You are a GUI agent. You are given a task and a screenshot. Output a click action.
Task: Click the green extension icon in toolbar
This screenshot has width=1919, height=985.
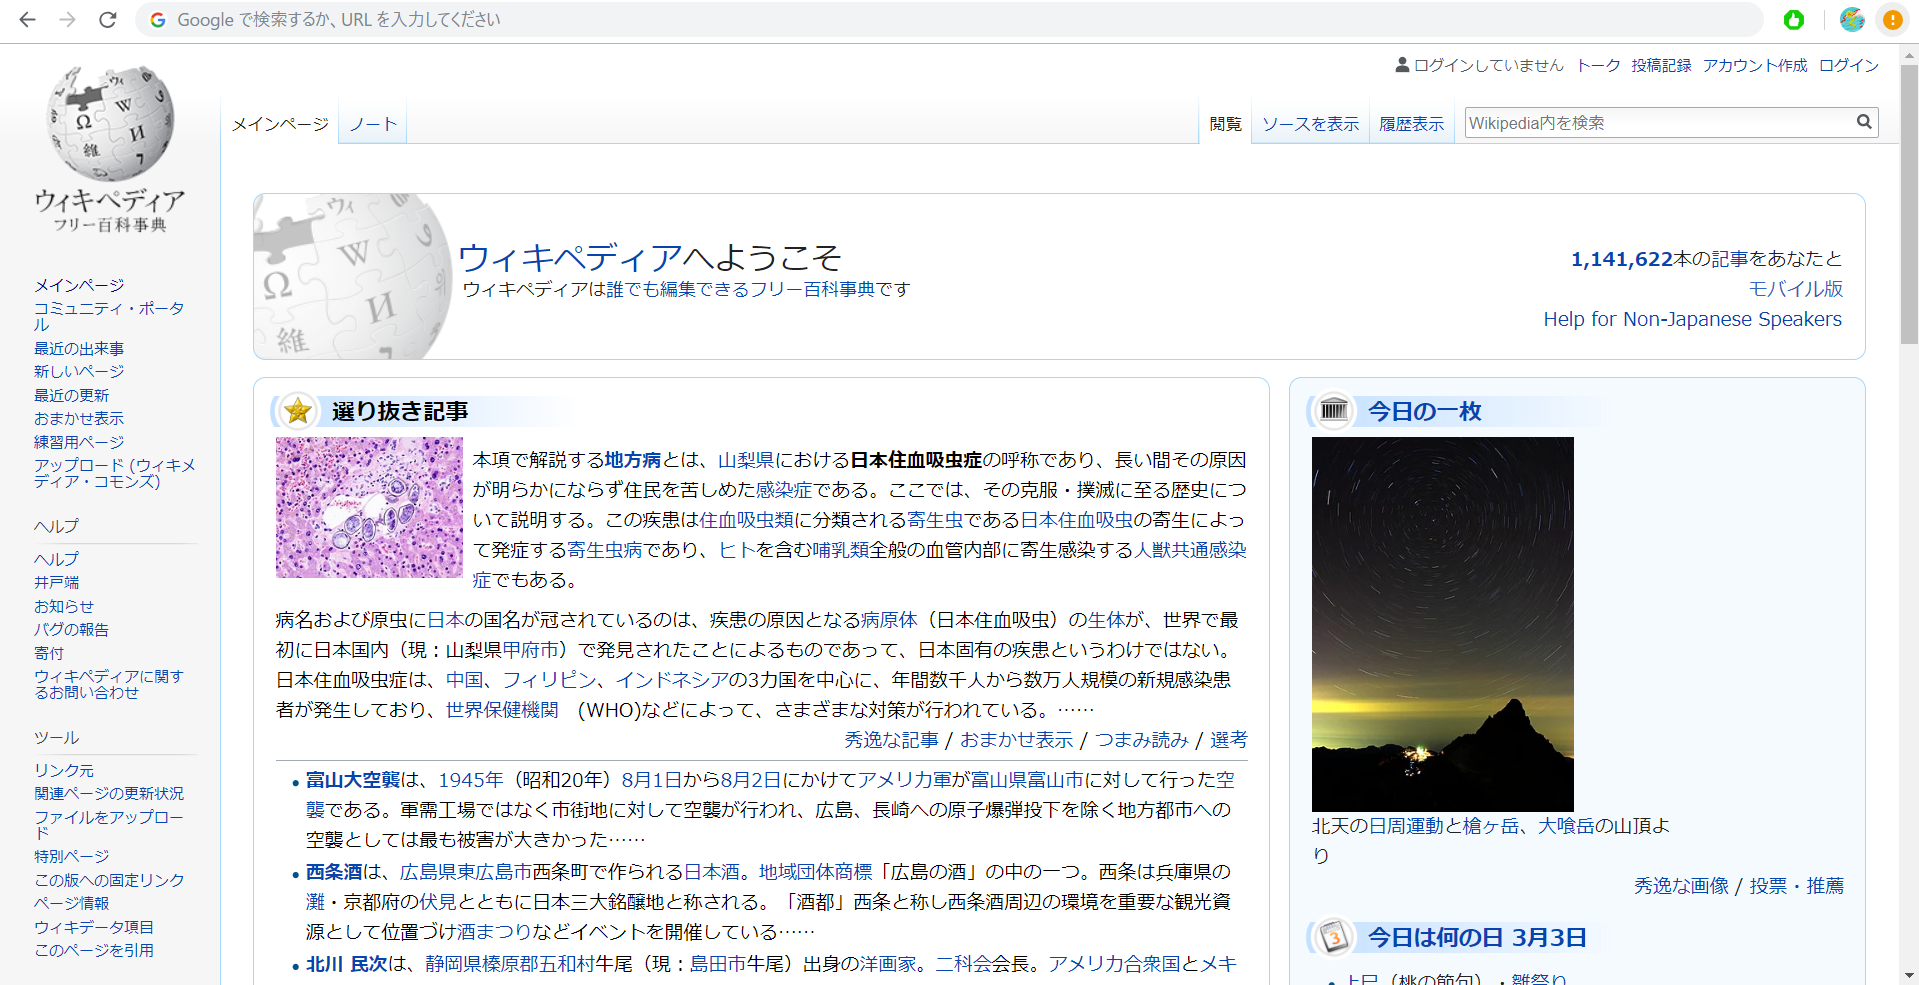[1794, 19]
